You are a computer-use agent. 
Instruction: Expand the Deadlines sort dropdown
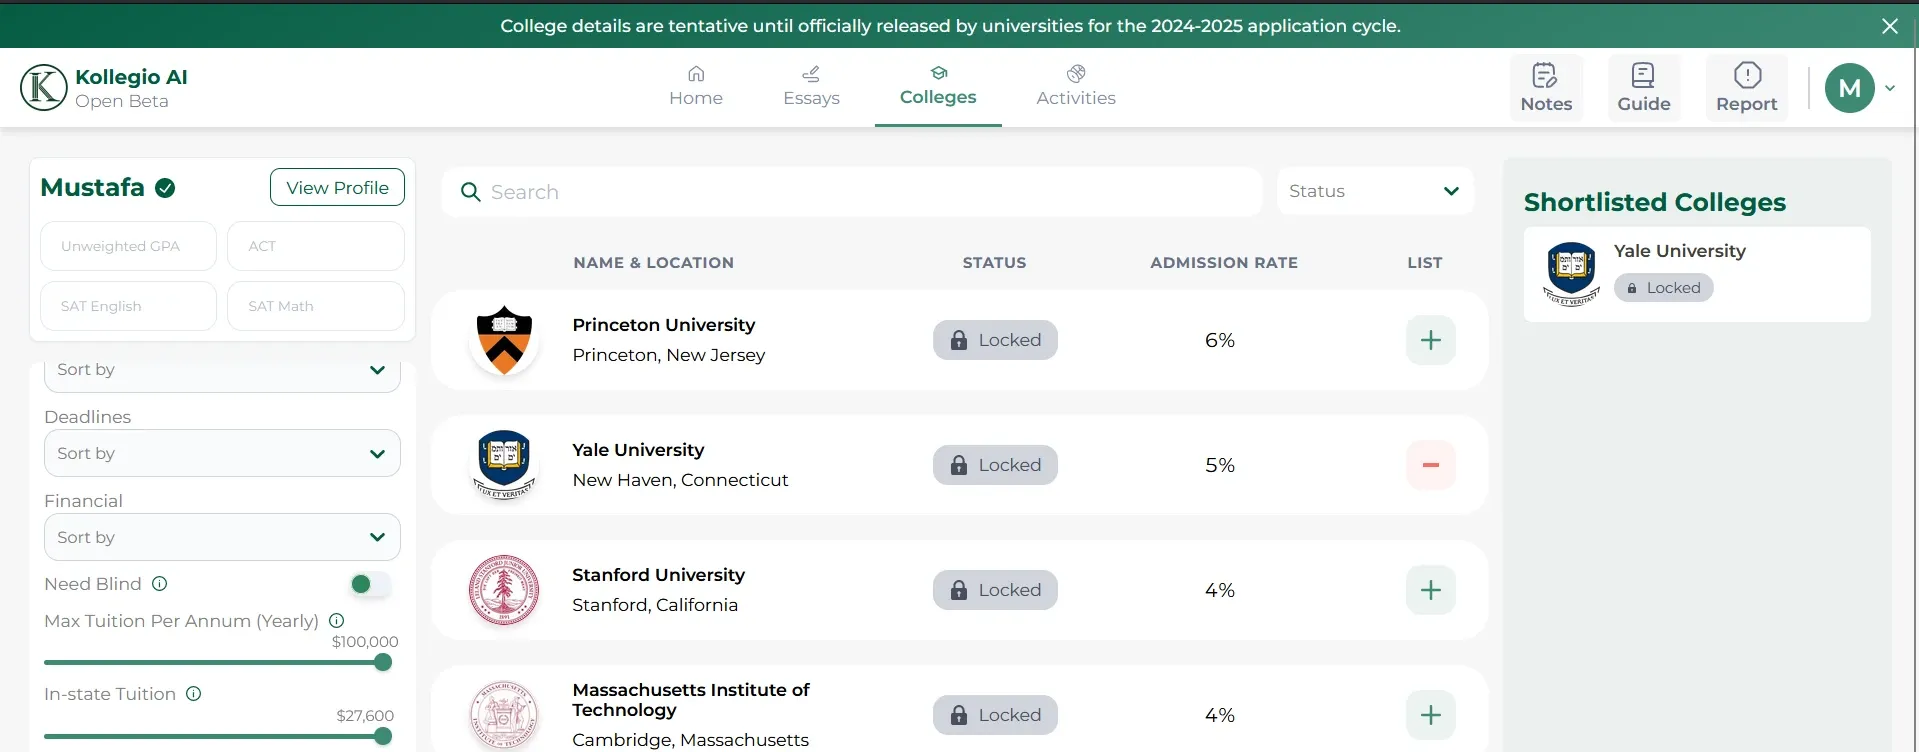point(222,453)
